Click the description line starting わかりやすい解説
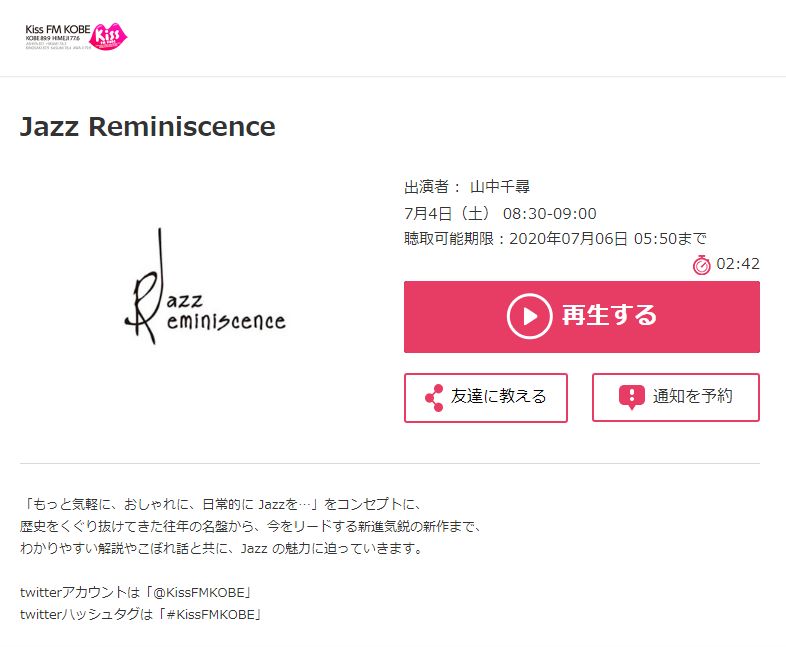This screenshot has height=647, width=786. click(x=221, y=548)
